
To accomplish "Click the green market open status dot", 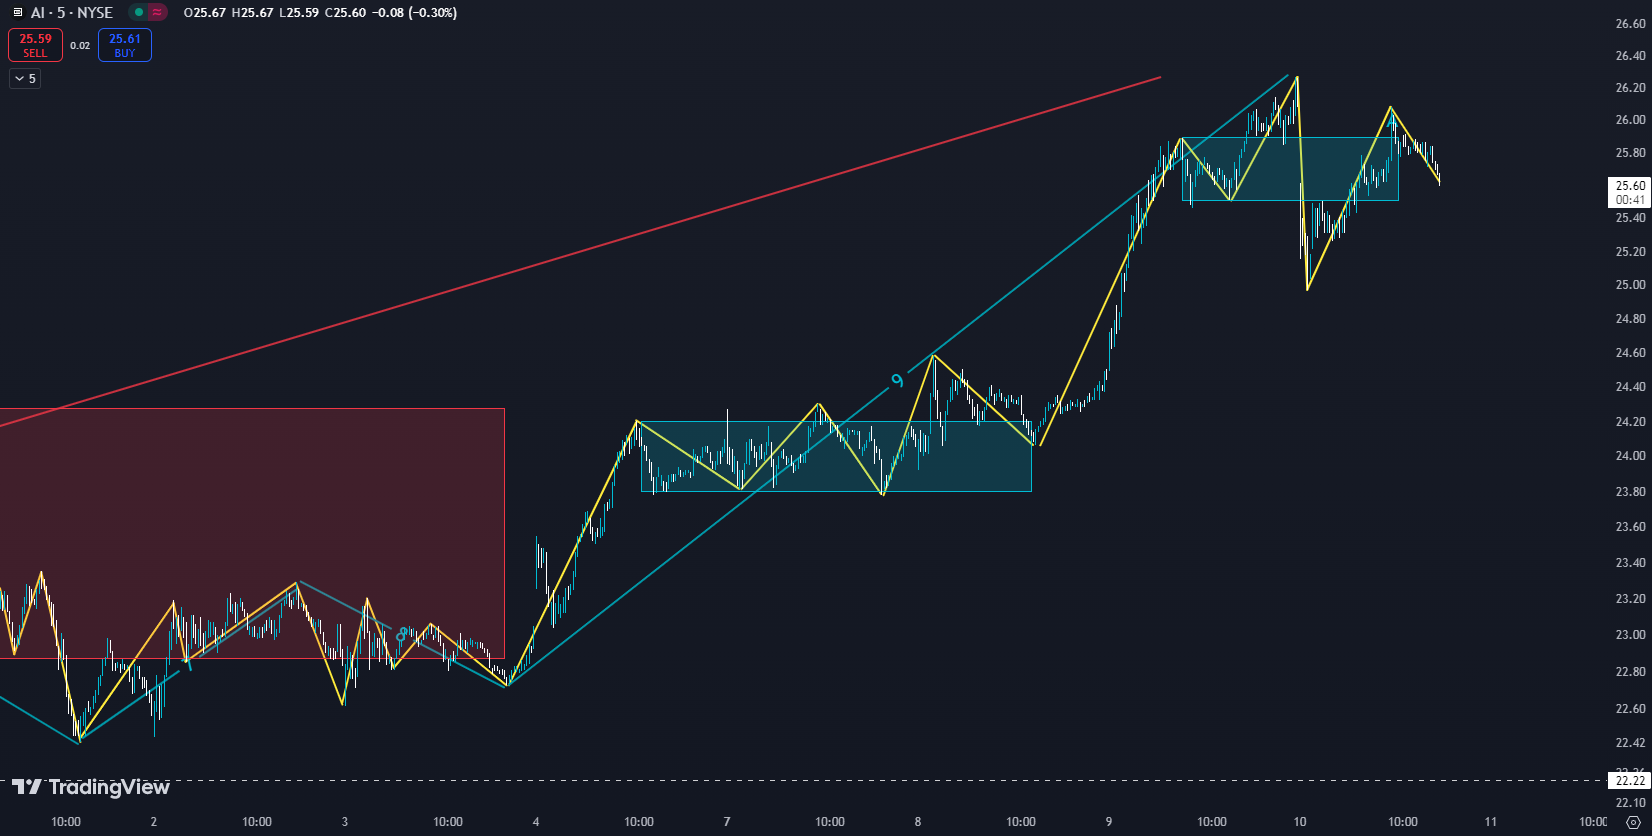I will 139,13.
